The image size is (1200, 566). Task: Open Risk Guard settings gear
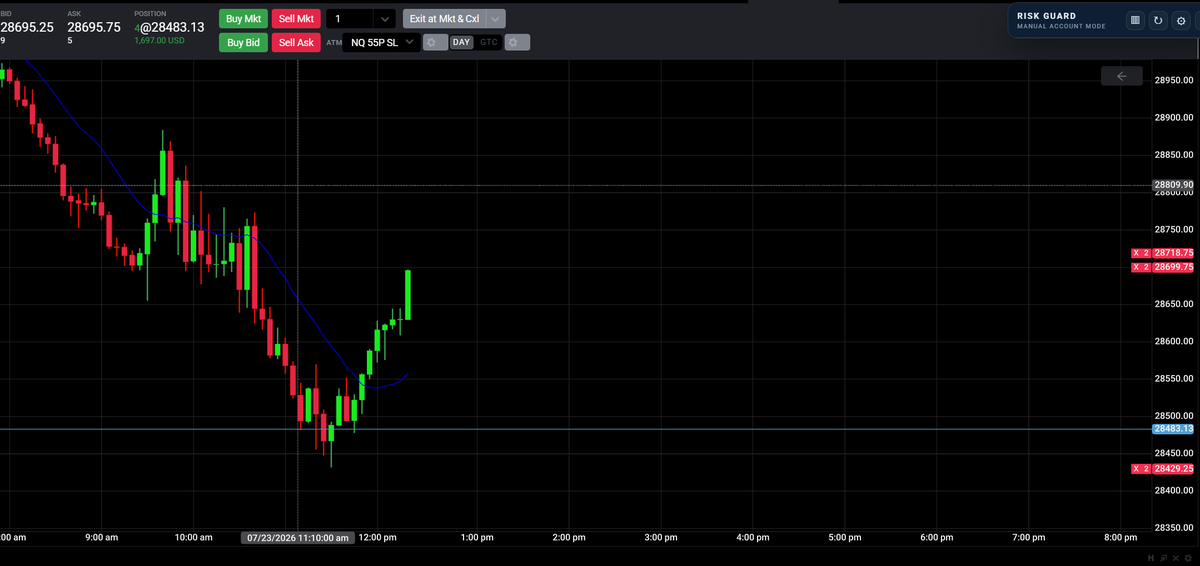pyautogui.click(x=1181, y=20)
